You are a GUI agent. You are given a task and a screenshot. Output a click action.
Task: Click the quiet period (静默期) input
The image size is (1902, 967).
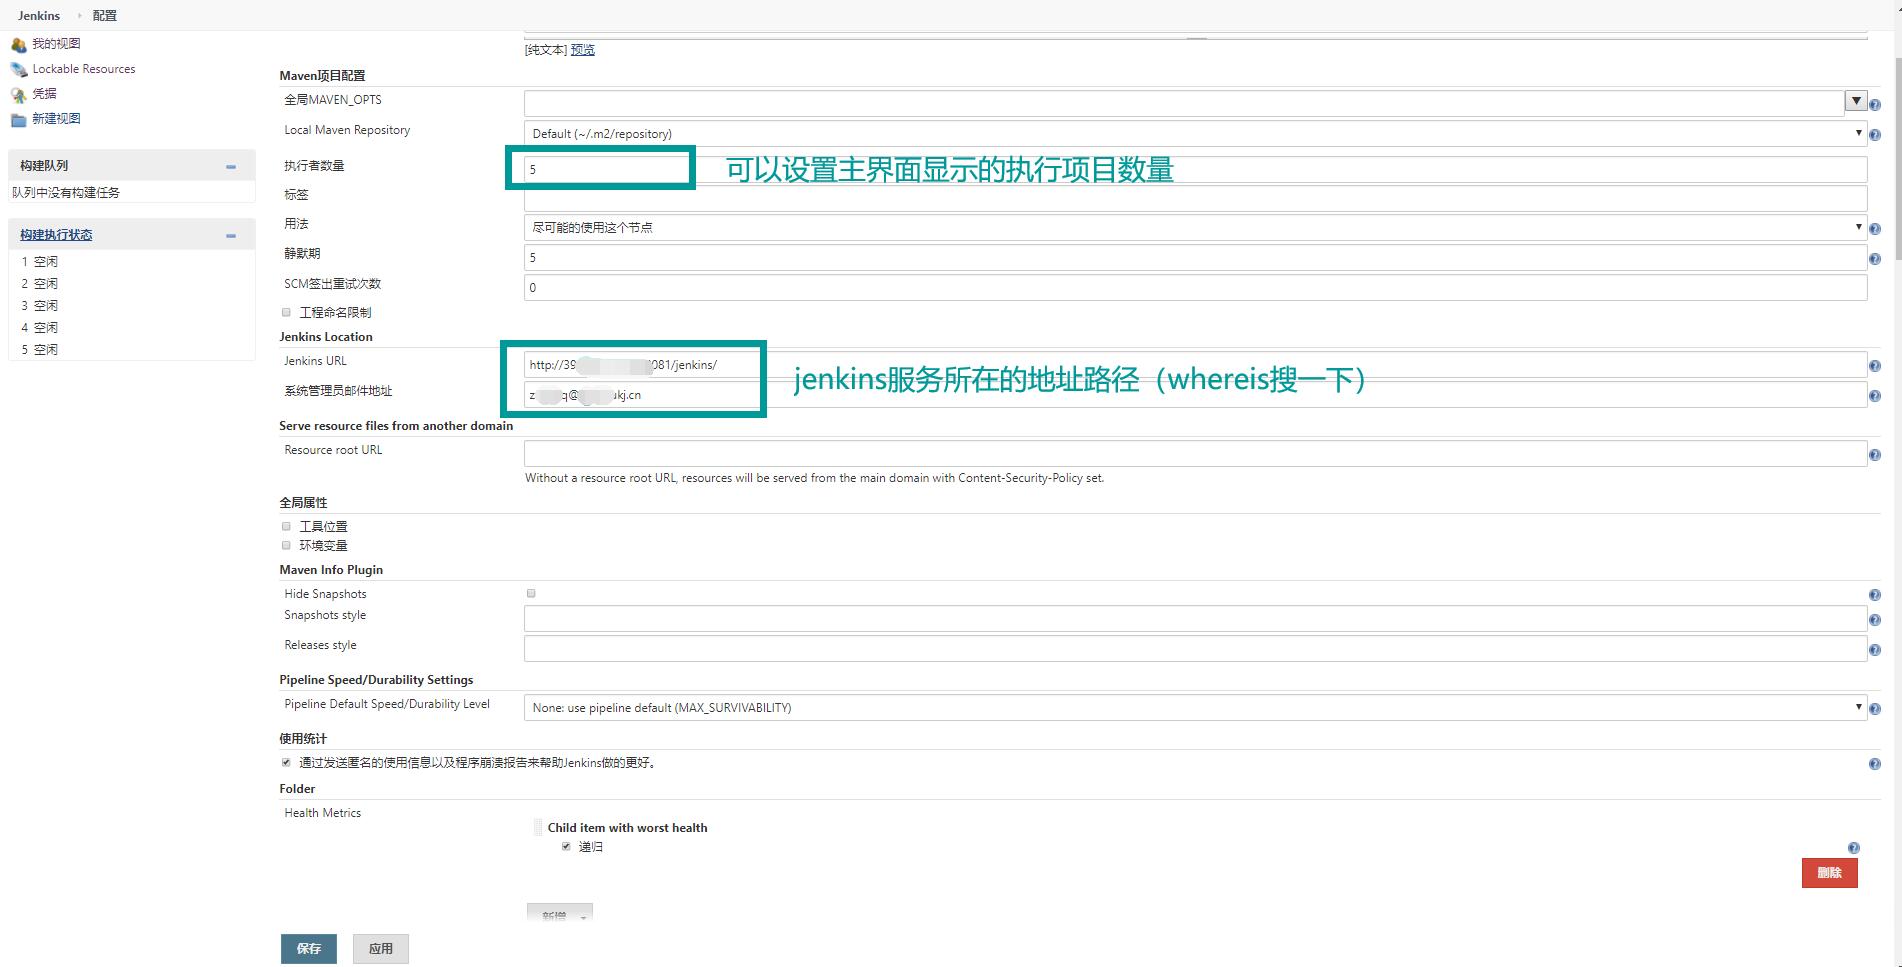point(1195,257)
